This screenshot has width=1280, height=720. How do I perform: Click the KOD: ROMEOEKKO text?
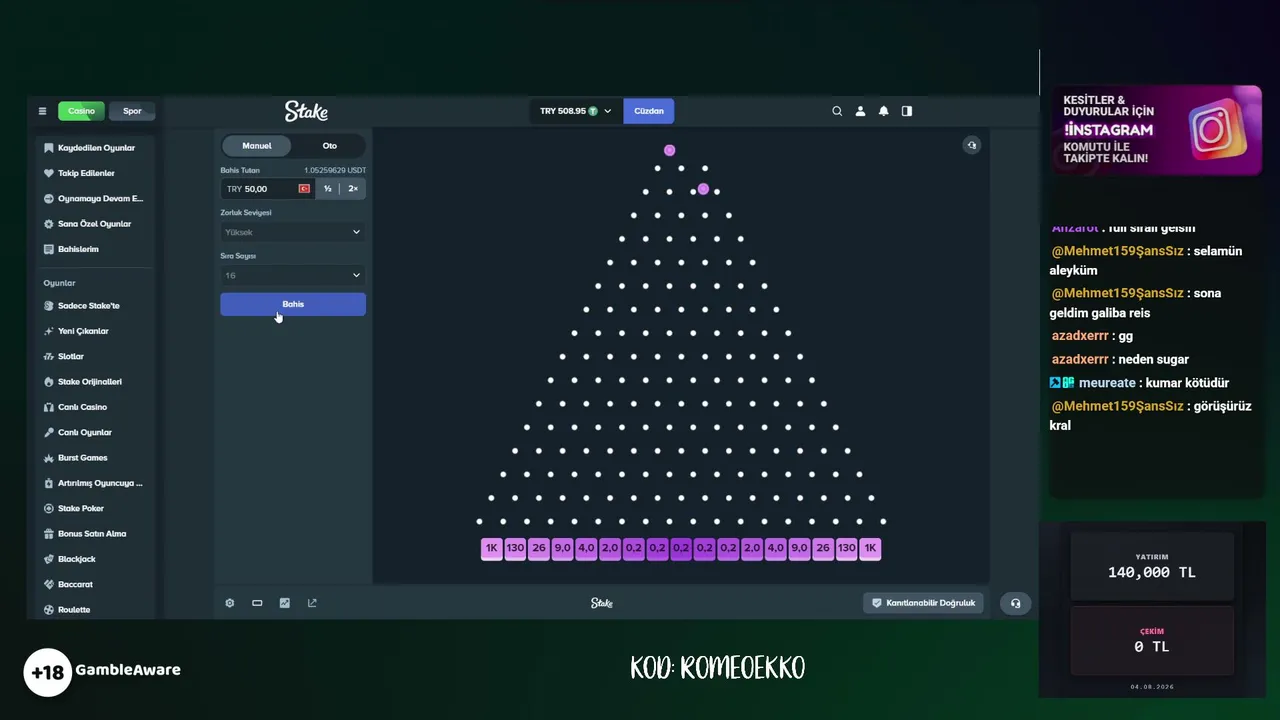[717, 668]
